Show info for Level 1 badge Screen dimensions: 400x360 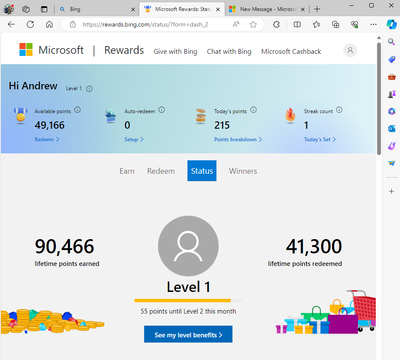[x=89, y=89]
